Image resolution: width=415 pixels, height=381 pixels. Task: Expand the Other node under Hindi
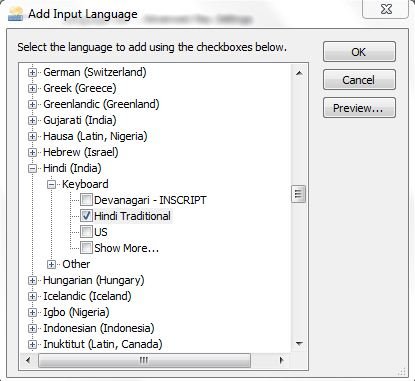51,264
